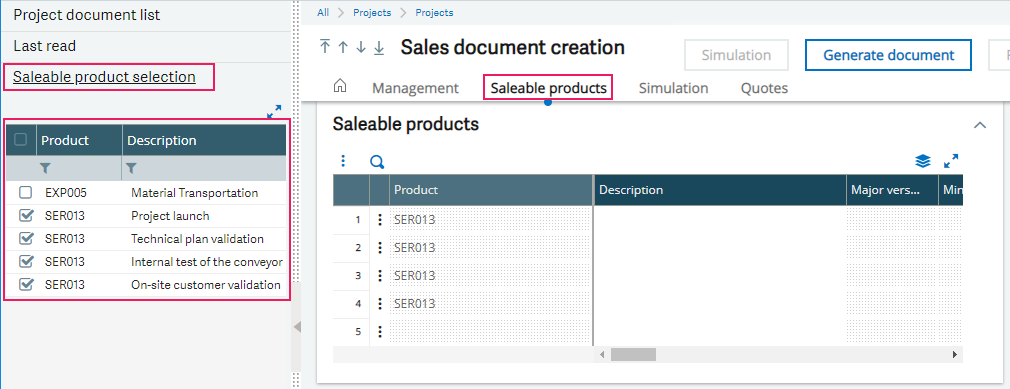Open the home tab icon
Screen dimensions: 1010x389
pos(339,86)
